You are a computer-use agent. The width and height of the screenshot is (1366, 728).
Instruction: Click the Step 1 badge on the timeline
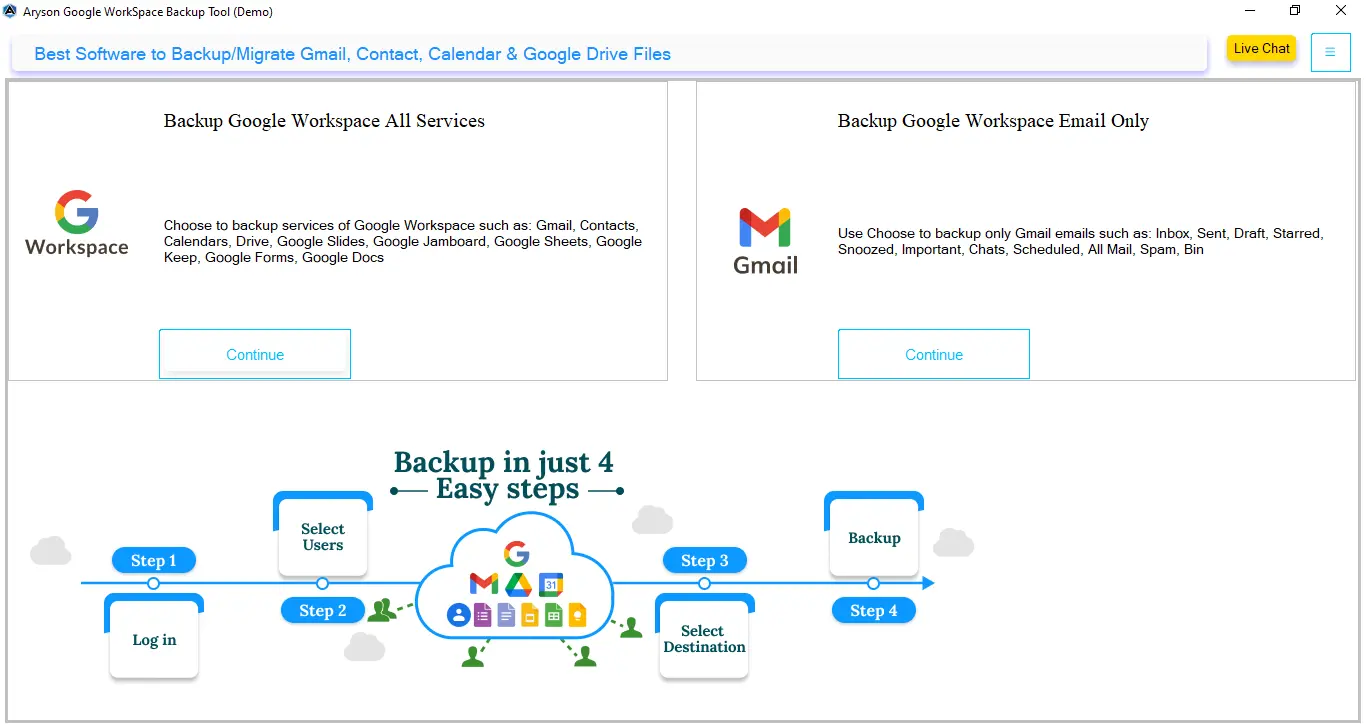tap(153, 560)
